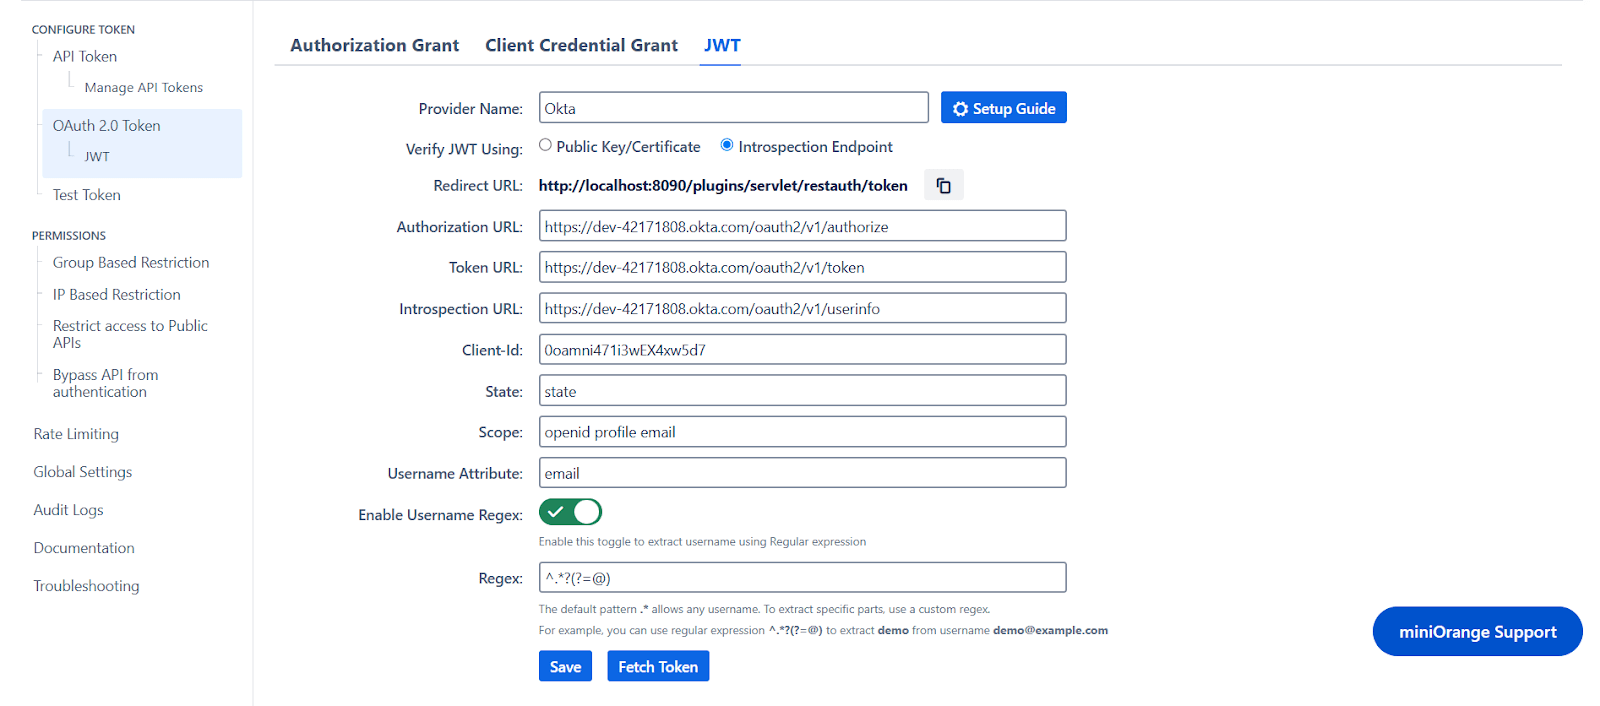The width and height of the screenshot is (1600, 706).
Task: Click the Introspection URL field
Action: click(802, 308)
